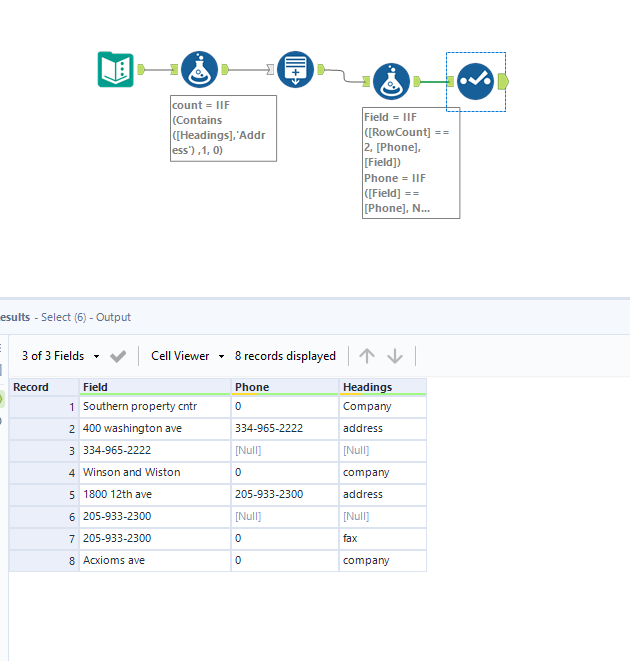Click the Headings column header
The width and height of the screenshot is (630, 661).
click(x=383, y=387)
